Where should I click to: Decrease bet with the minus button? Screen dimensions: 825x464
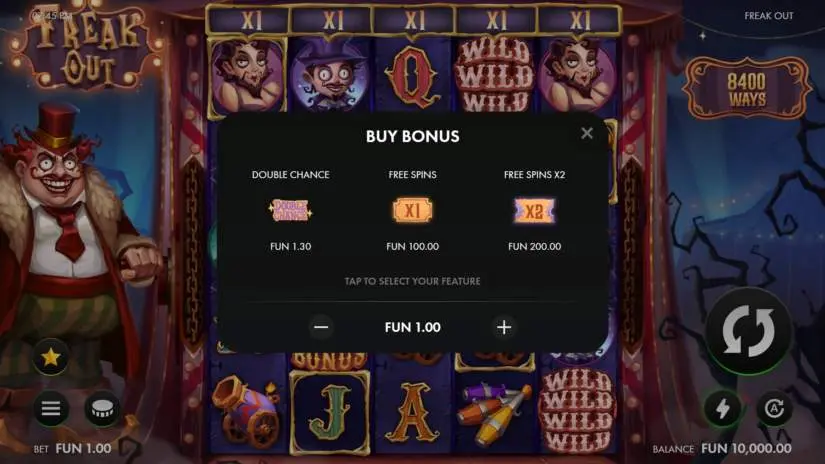click(x=321, y=327)
